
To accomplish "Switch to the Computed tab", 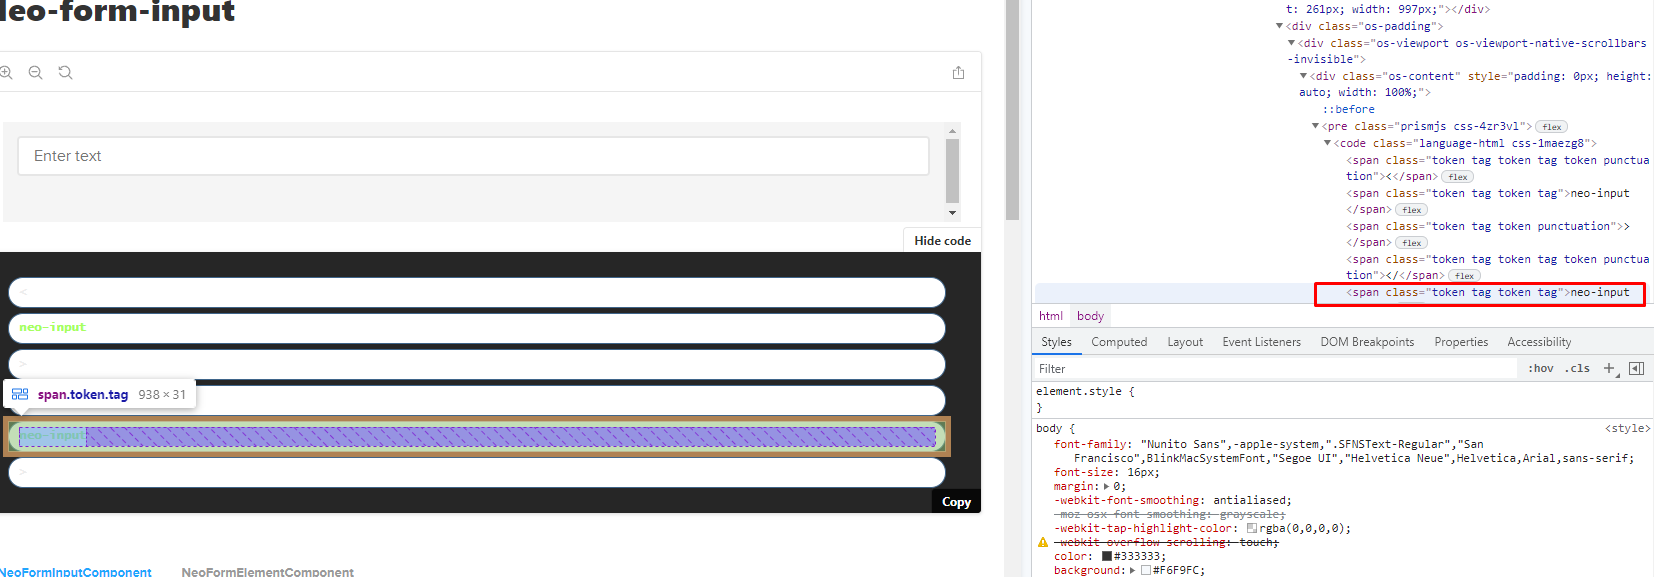I will pos(1119,342).
